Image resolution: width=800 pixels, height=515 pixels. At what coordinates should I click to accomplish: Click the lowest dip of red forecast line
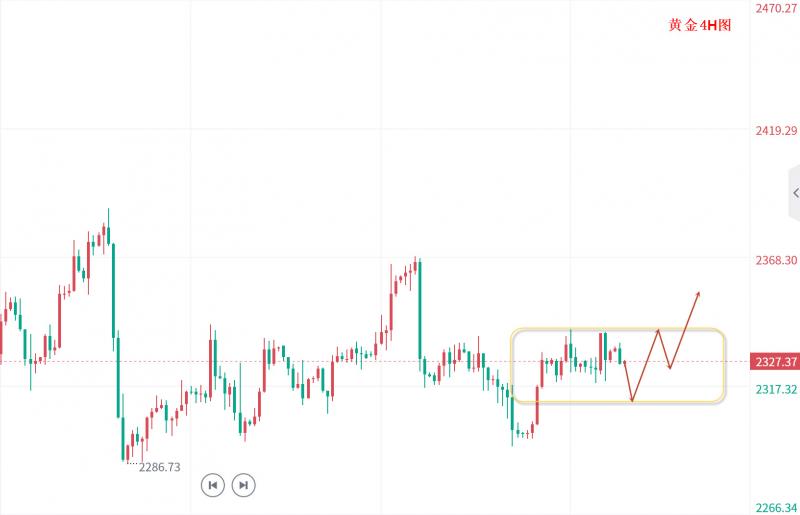click(633, 401)
